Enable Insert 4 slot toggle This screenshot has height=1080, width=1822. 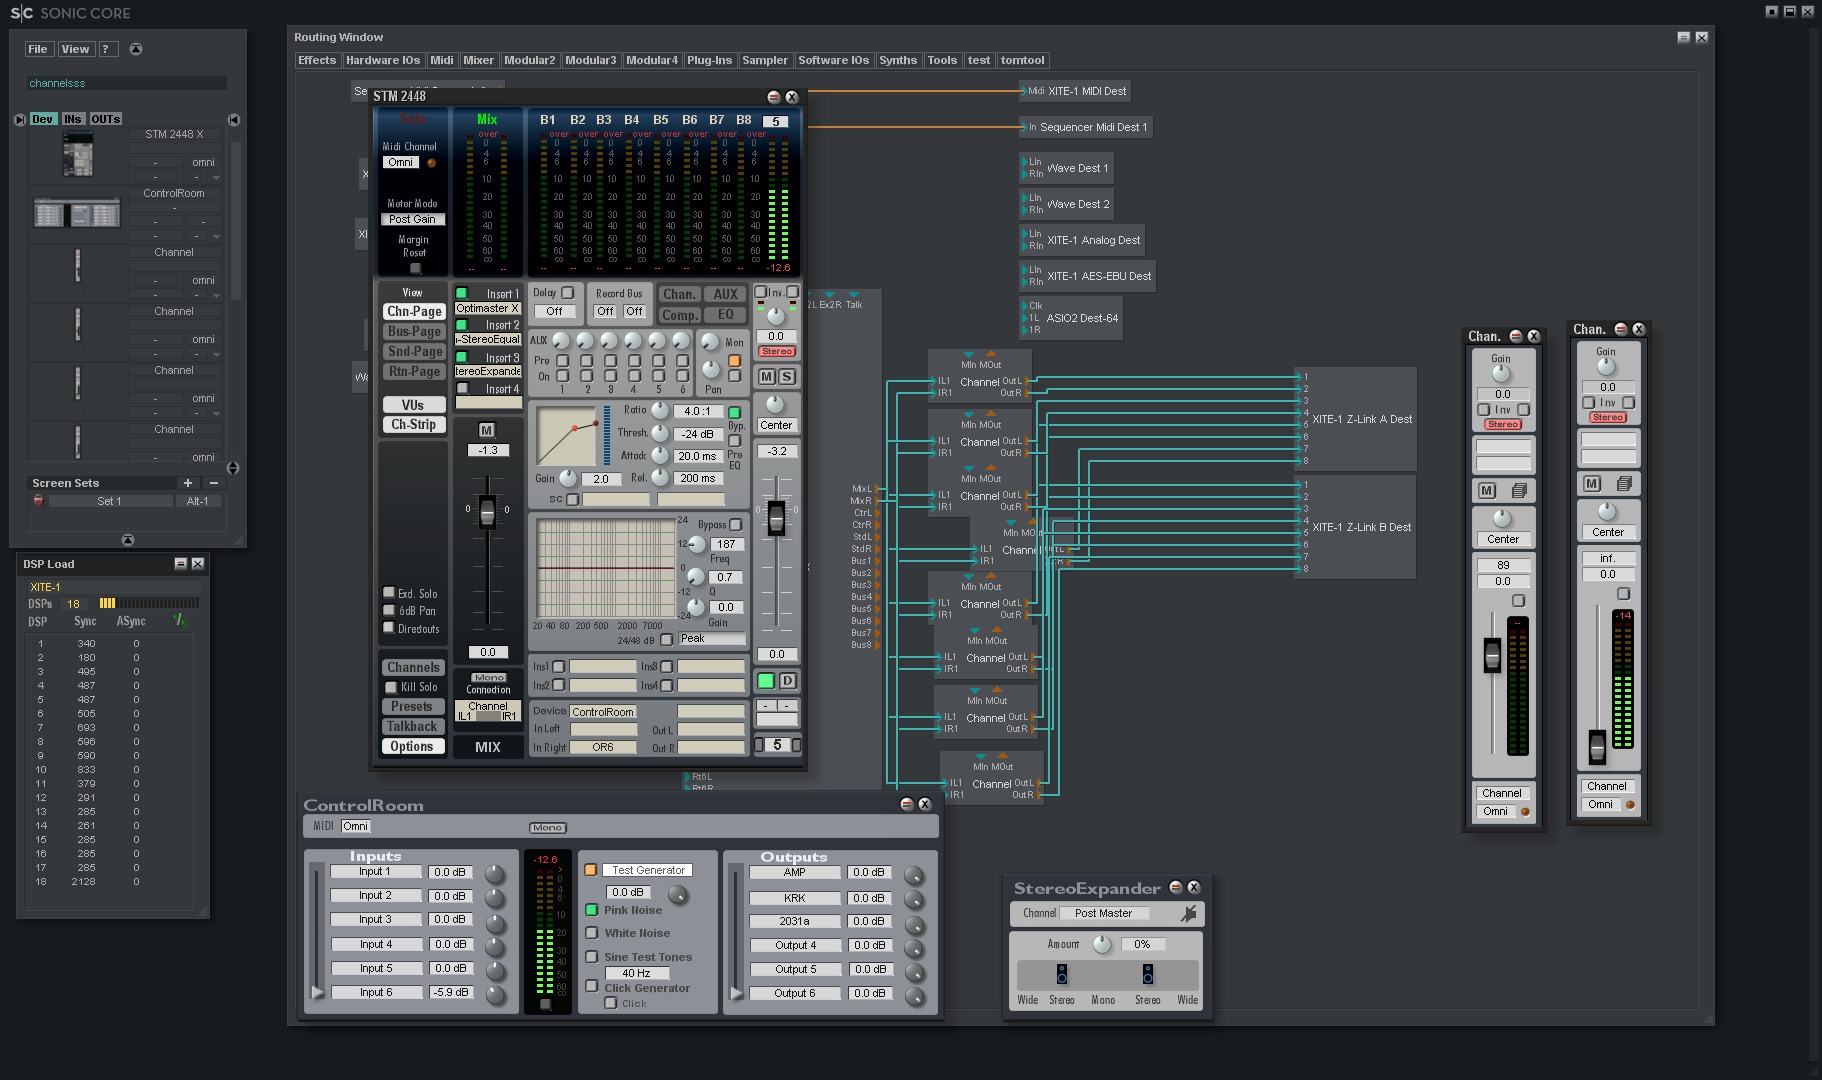(462, 388)
